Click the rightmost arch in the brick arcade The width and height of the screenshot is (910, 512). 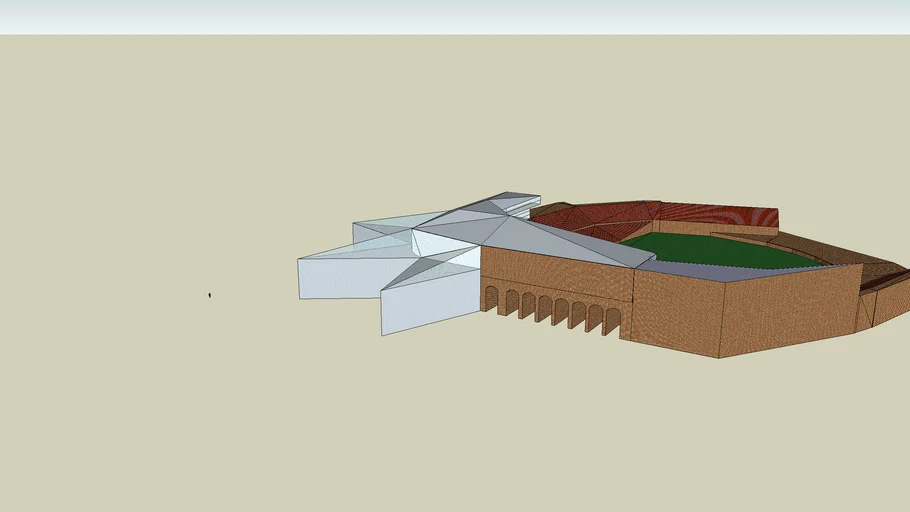(612, 321)
